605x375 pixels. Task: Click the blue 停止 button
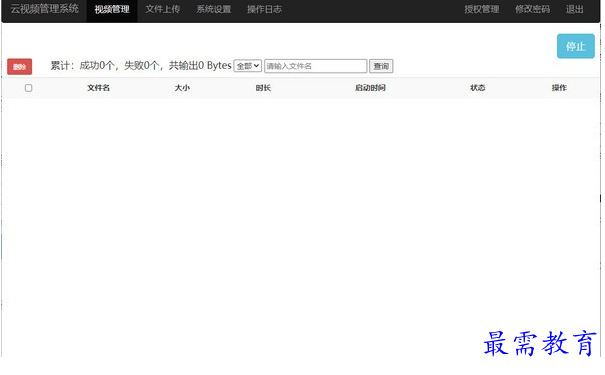[576, 46]
